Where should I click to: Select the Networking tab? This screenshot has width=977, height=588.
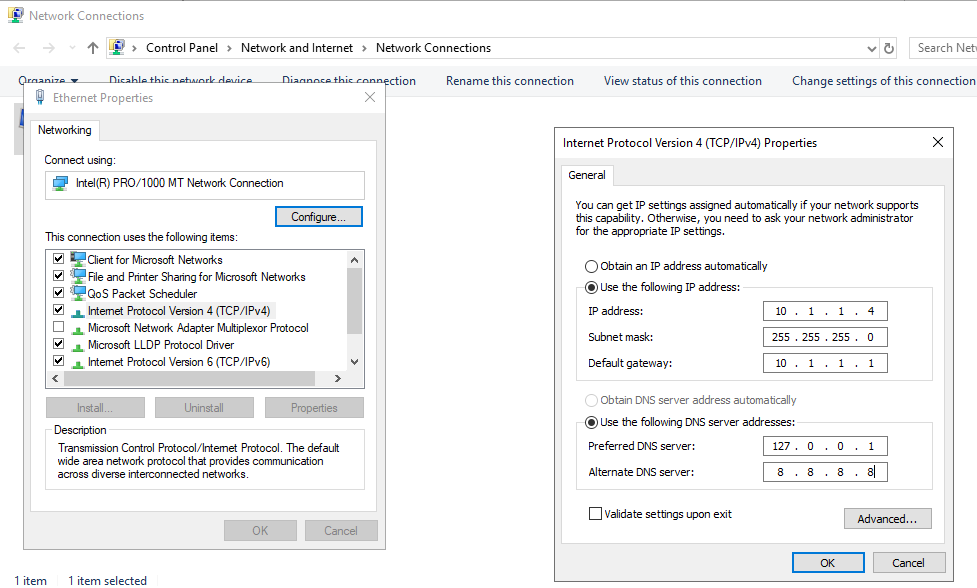pos(65,130)
